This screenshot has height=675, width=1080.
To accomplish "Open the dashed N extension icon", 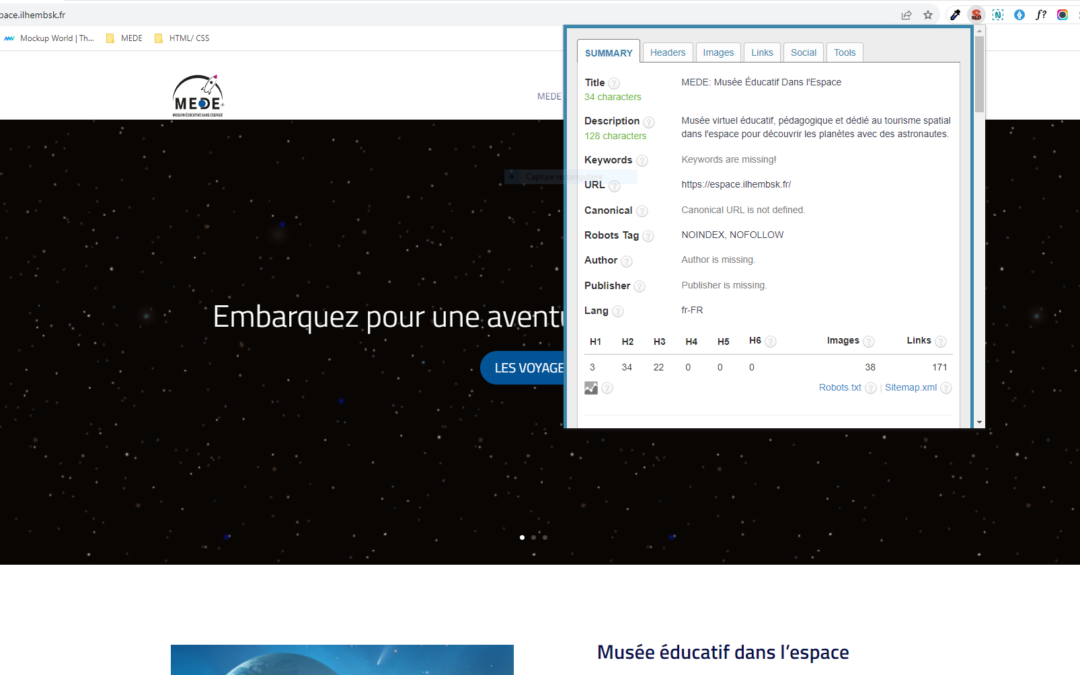I will 997,14.
